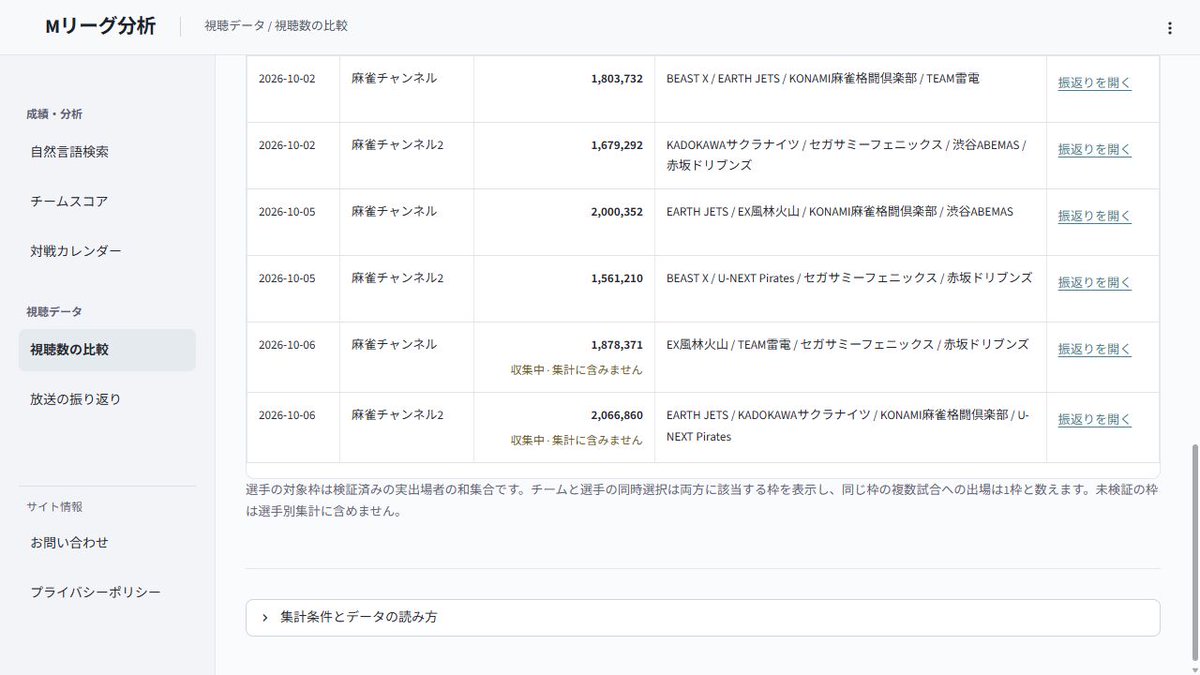The width and height of the screenshot is (1200, 675).
Task: Click 麻雀チャンネル2 in the 1,679,292 row
Action: click(x=397, y=145)
